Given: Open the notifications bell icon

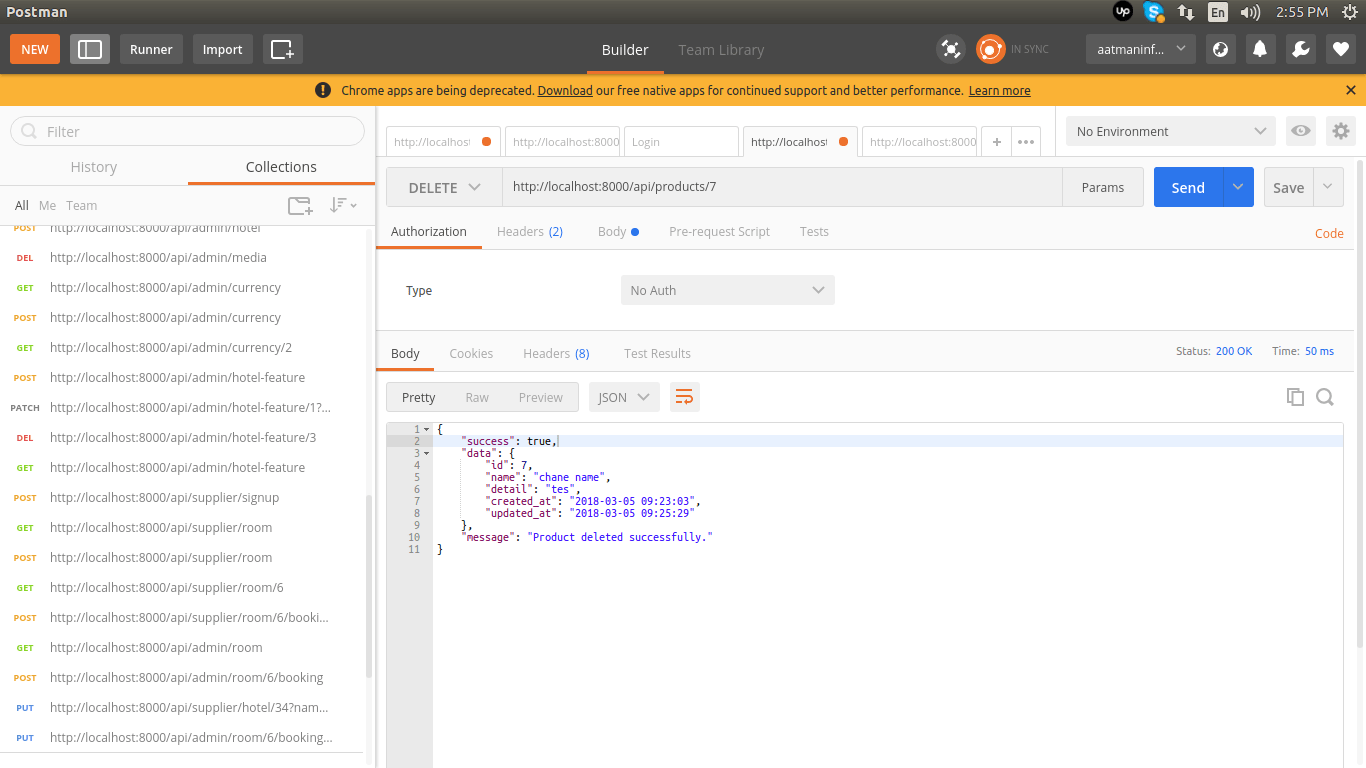Looking at the screenshot, I should point(1260,49).
